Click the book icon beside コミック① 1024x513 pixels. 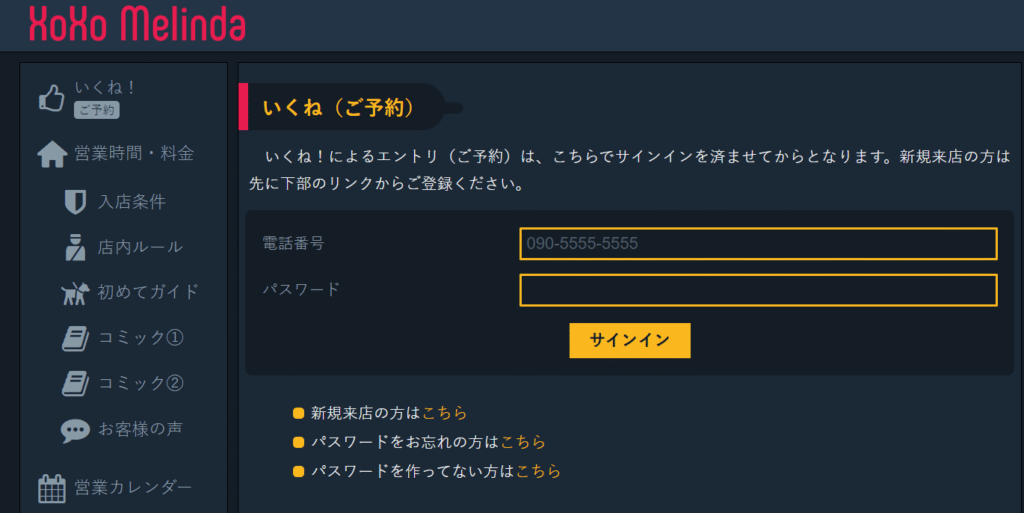75,338
